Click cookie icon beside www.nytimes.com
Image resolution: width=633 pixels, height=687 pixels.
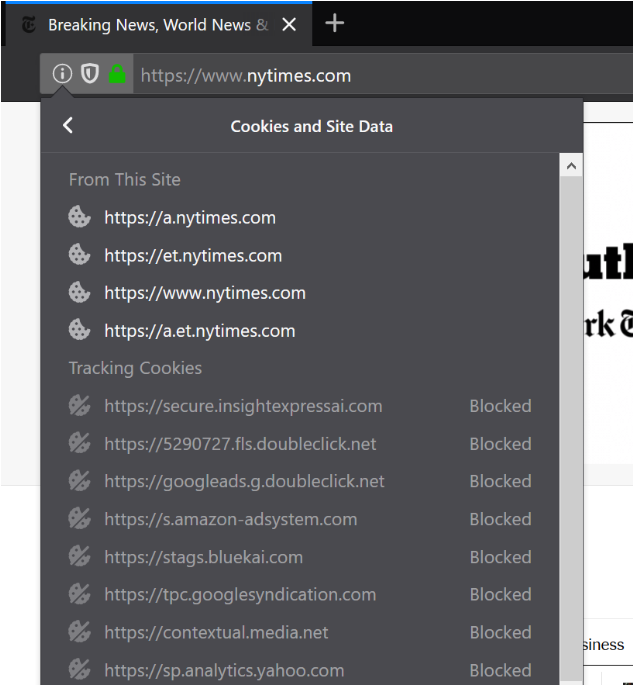[79, 292]
